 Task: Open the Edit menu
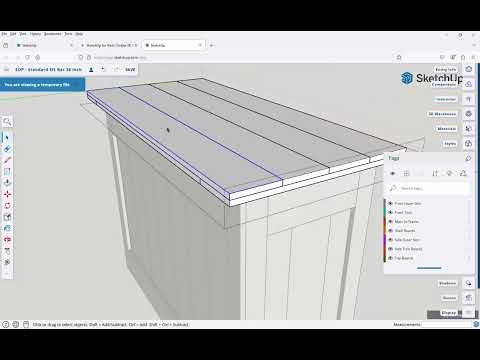pos(13,34)
